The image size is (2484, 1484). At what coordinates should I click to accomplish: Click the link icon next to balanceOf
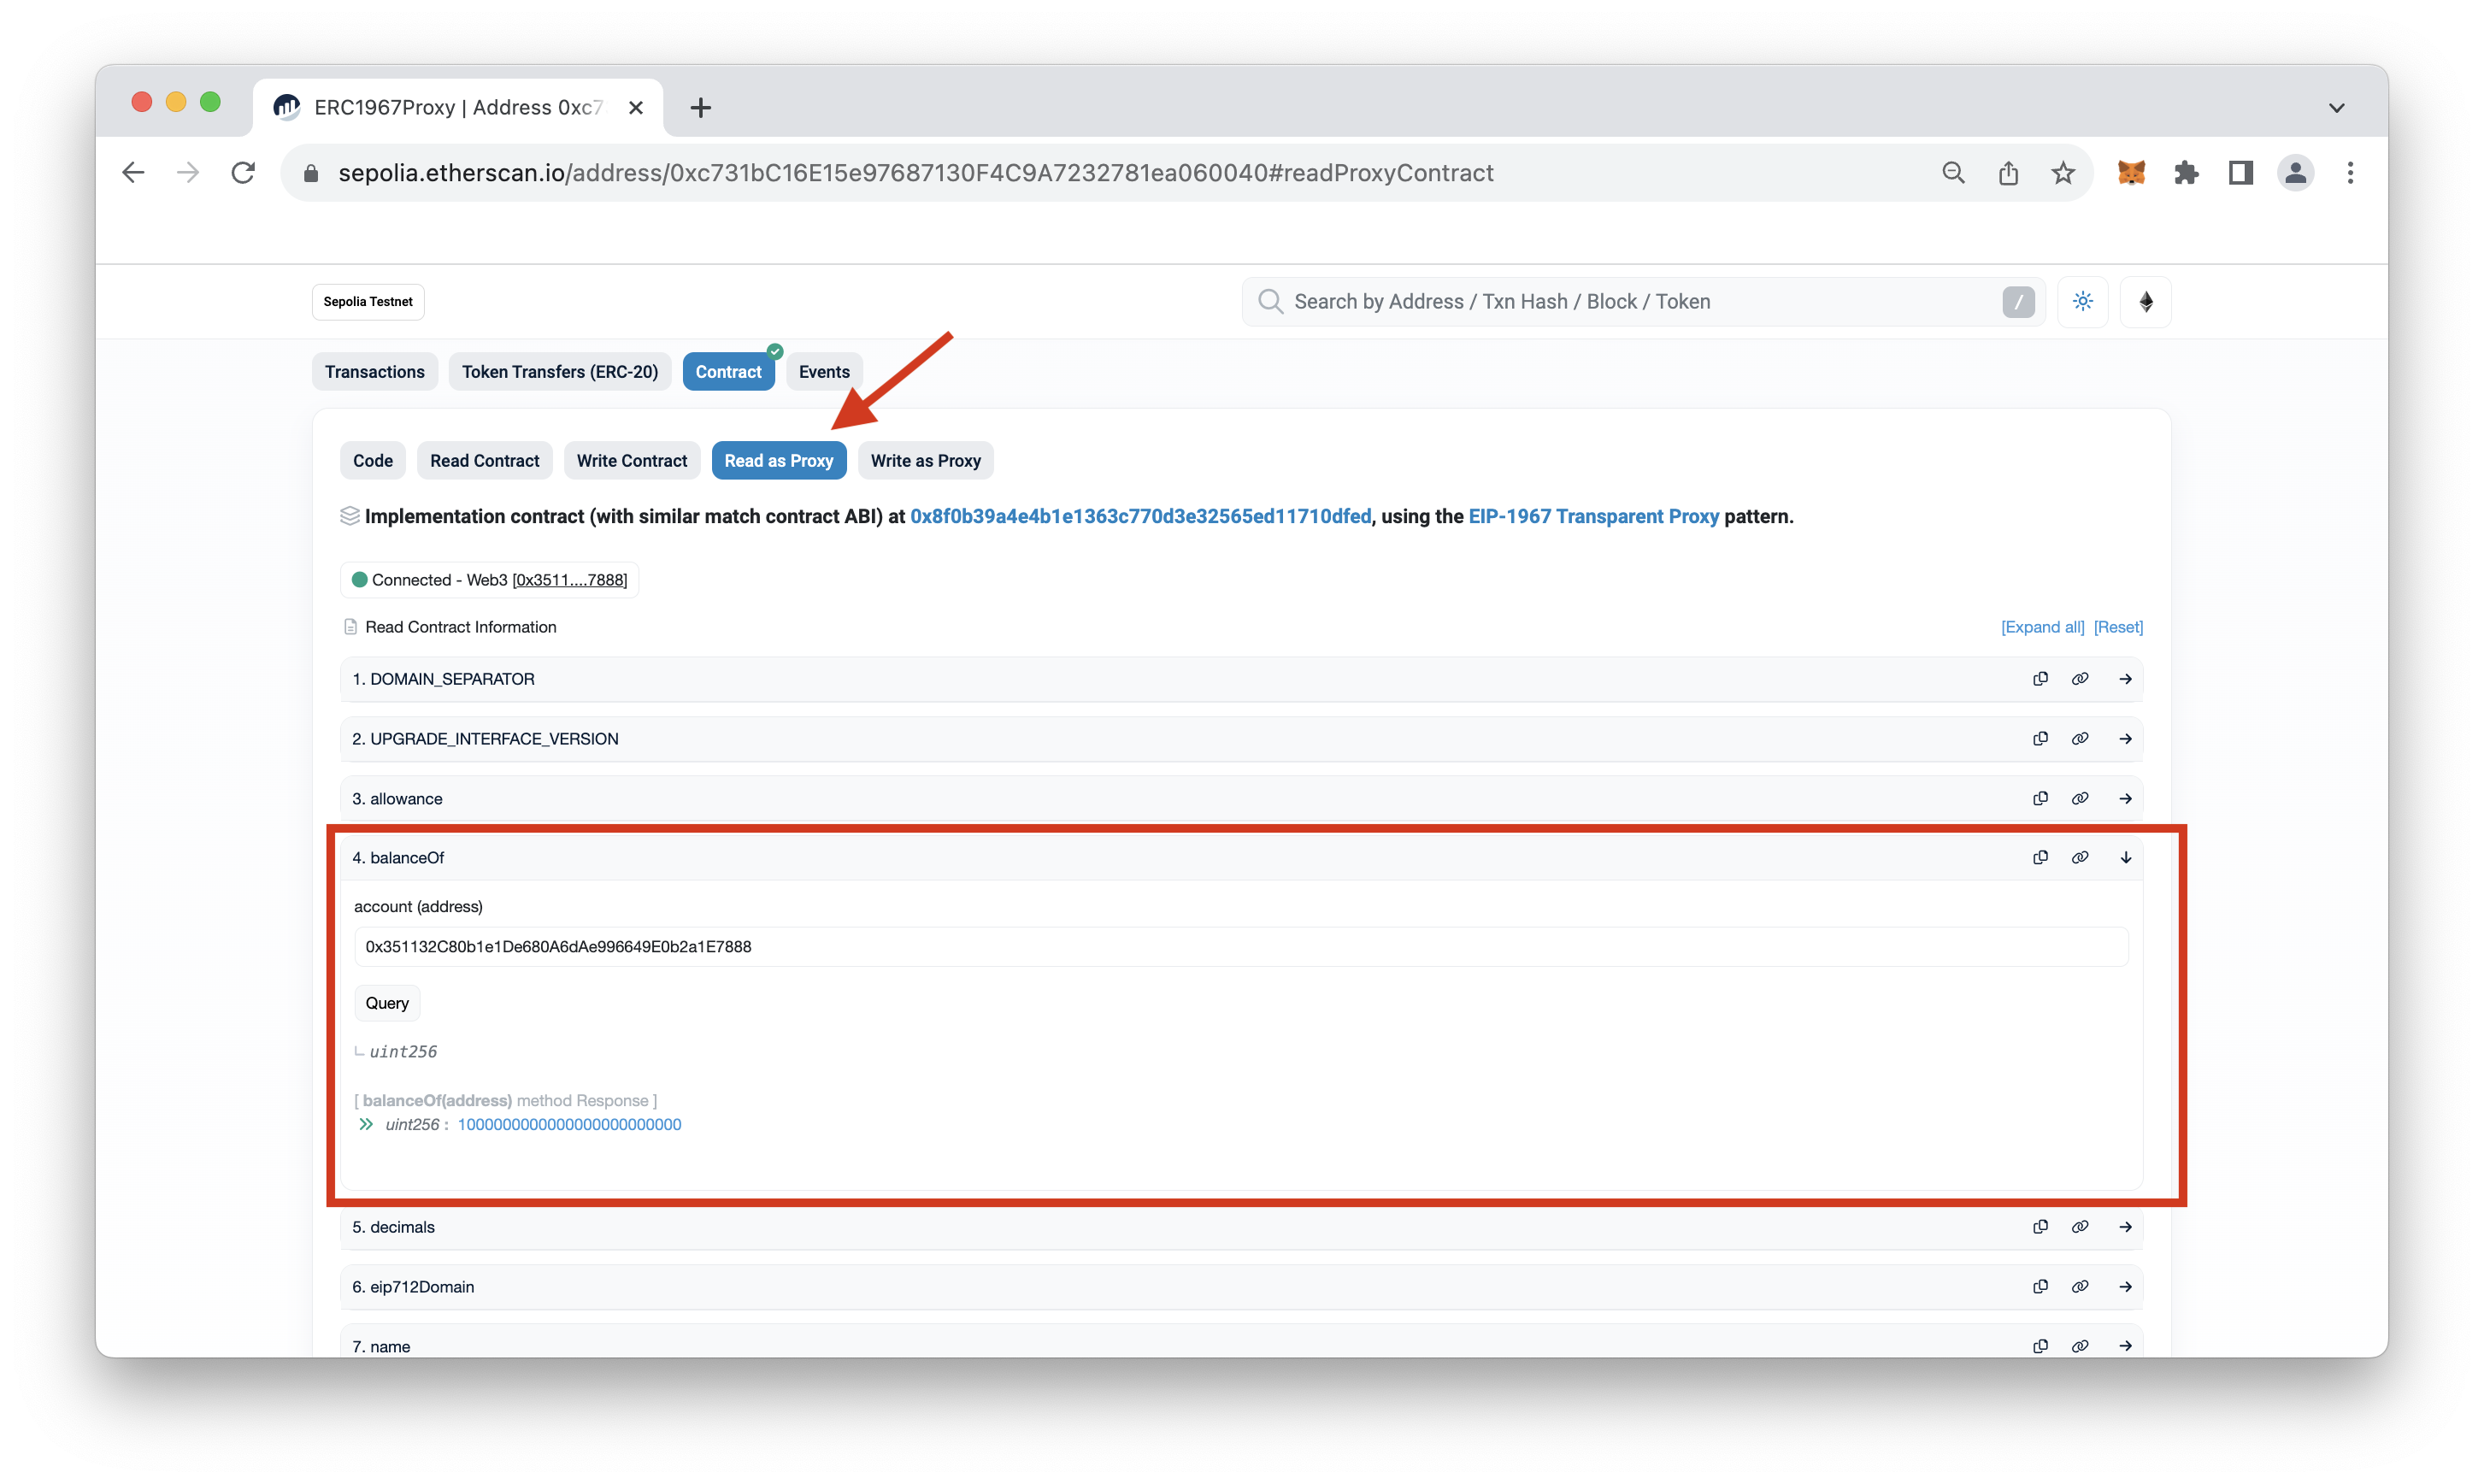tap(2081, 857)
